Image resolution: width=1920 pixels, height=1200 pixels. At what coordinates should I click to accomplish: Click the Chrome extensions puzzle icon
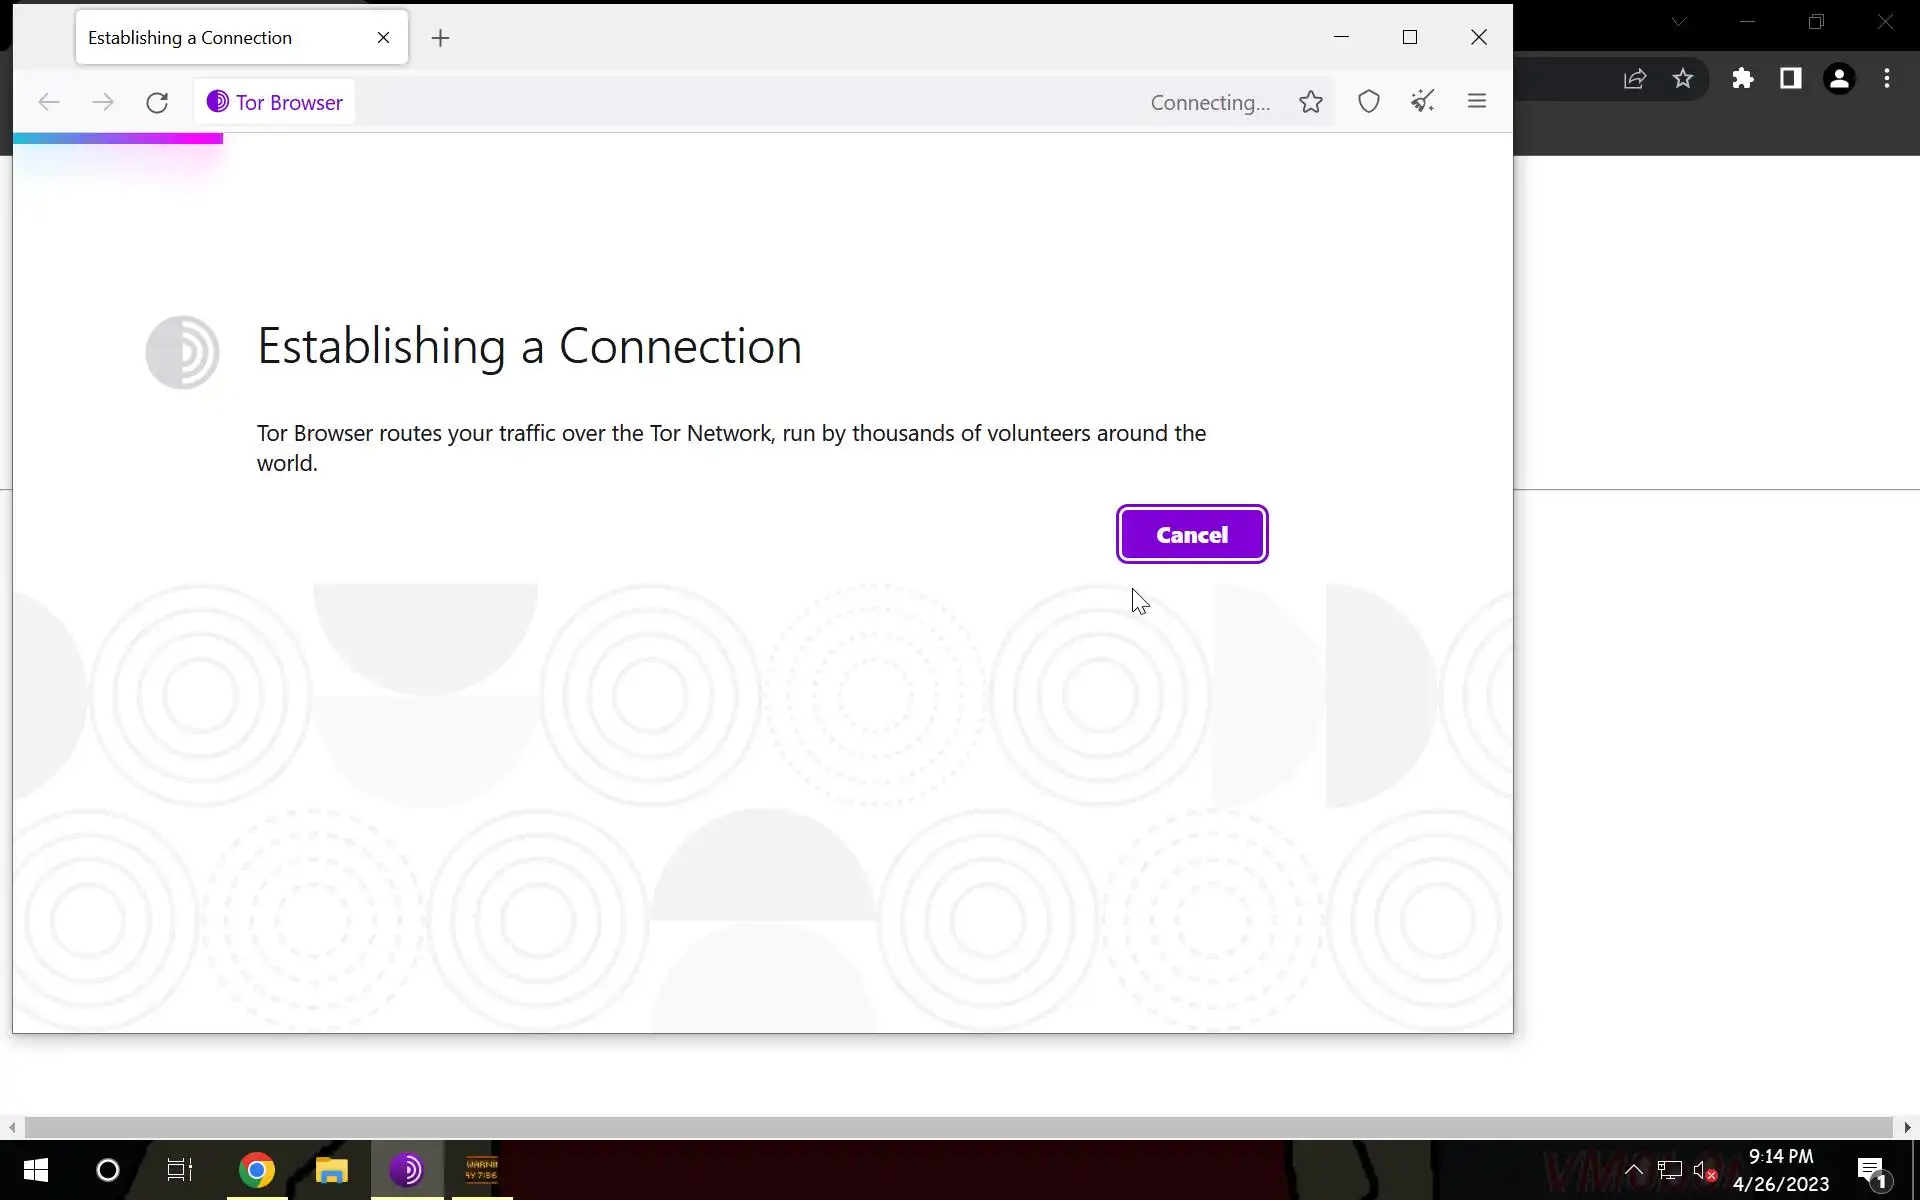coord(1743,79)
